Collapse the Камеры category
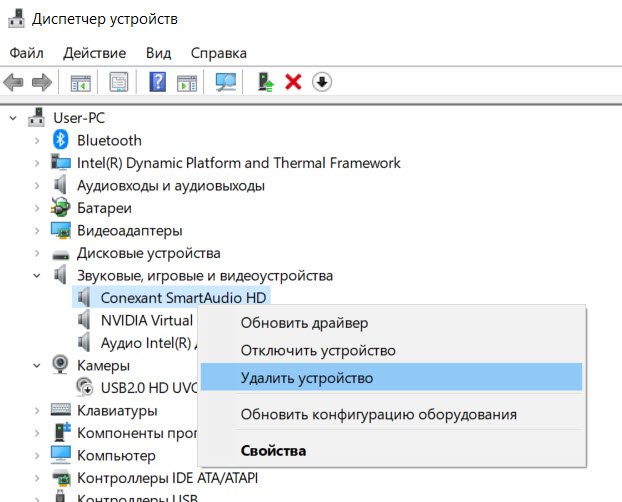This screenshot has height=502, width=622. (x=37, y=365)
